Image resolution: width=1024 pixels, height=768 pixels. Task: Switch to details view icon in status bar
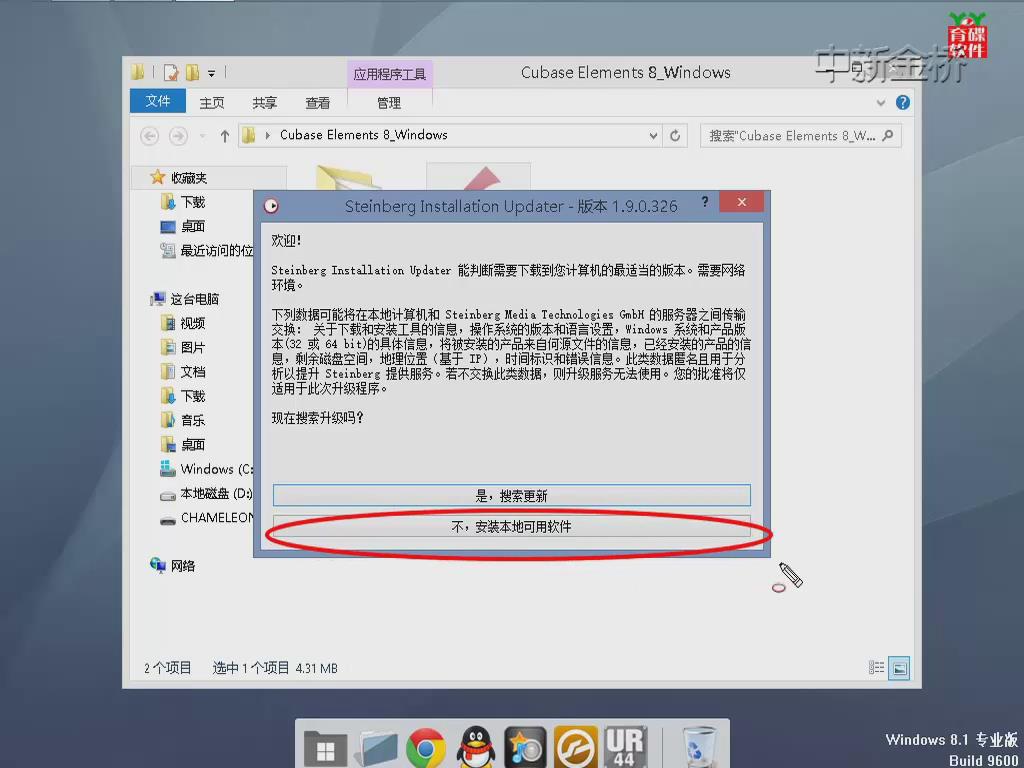(876, 667)
